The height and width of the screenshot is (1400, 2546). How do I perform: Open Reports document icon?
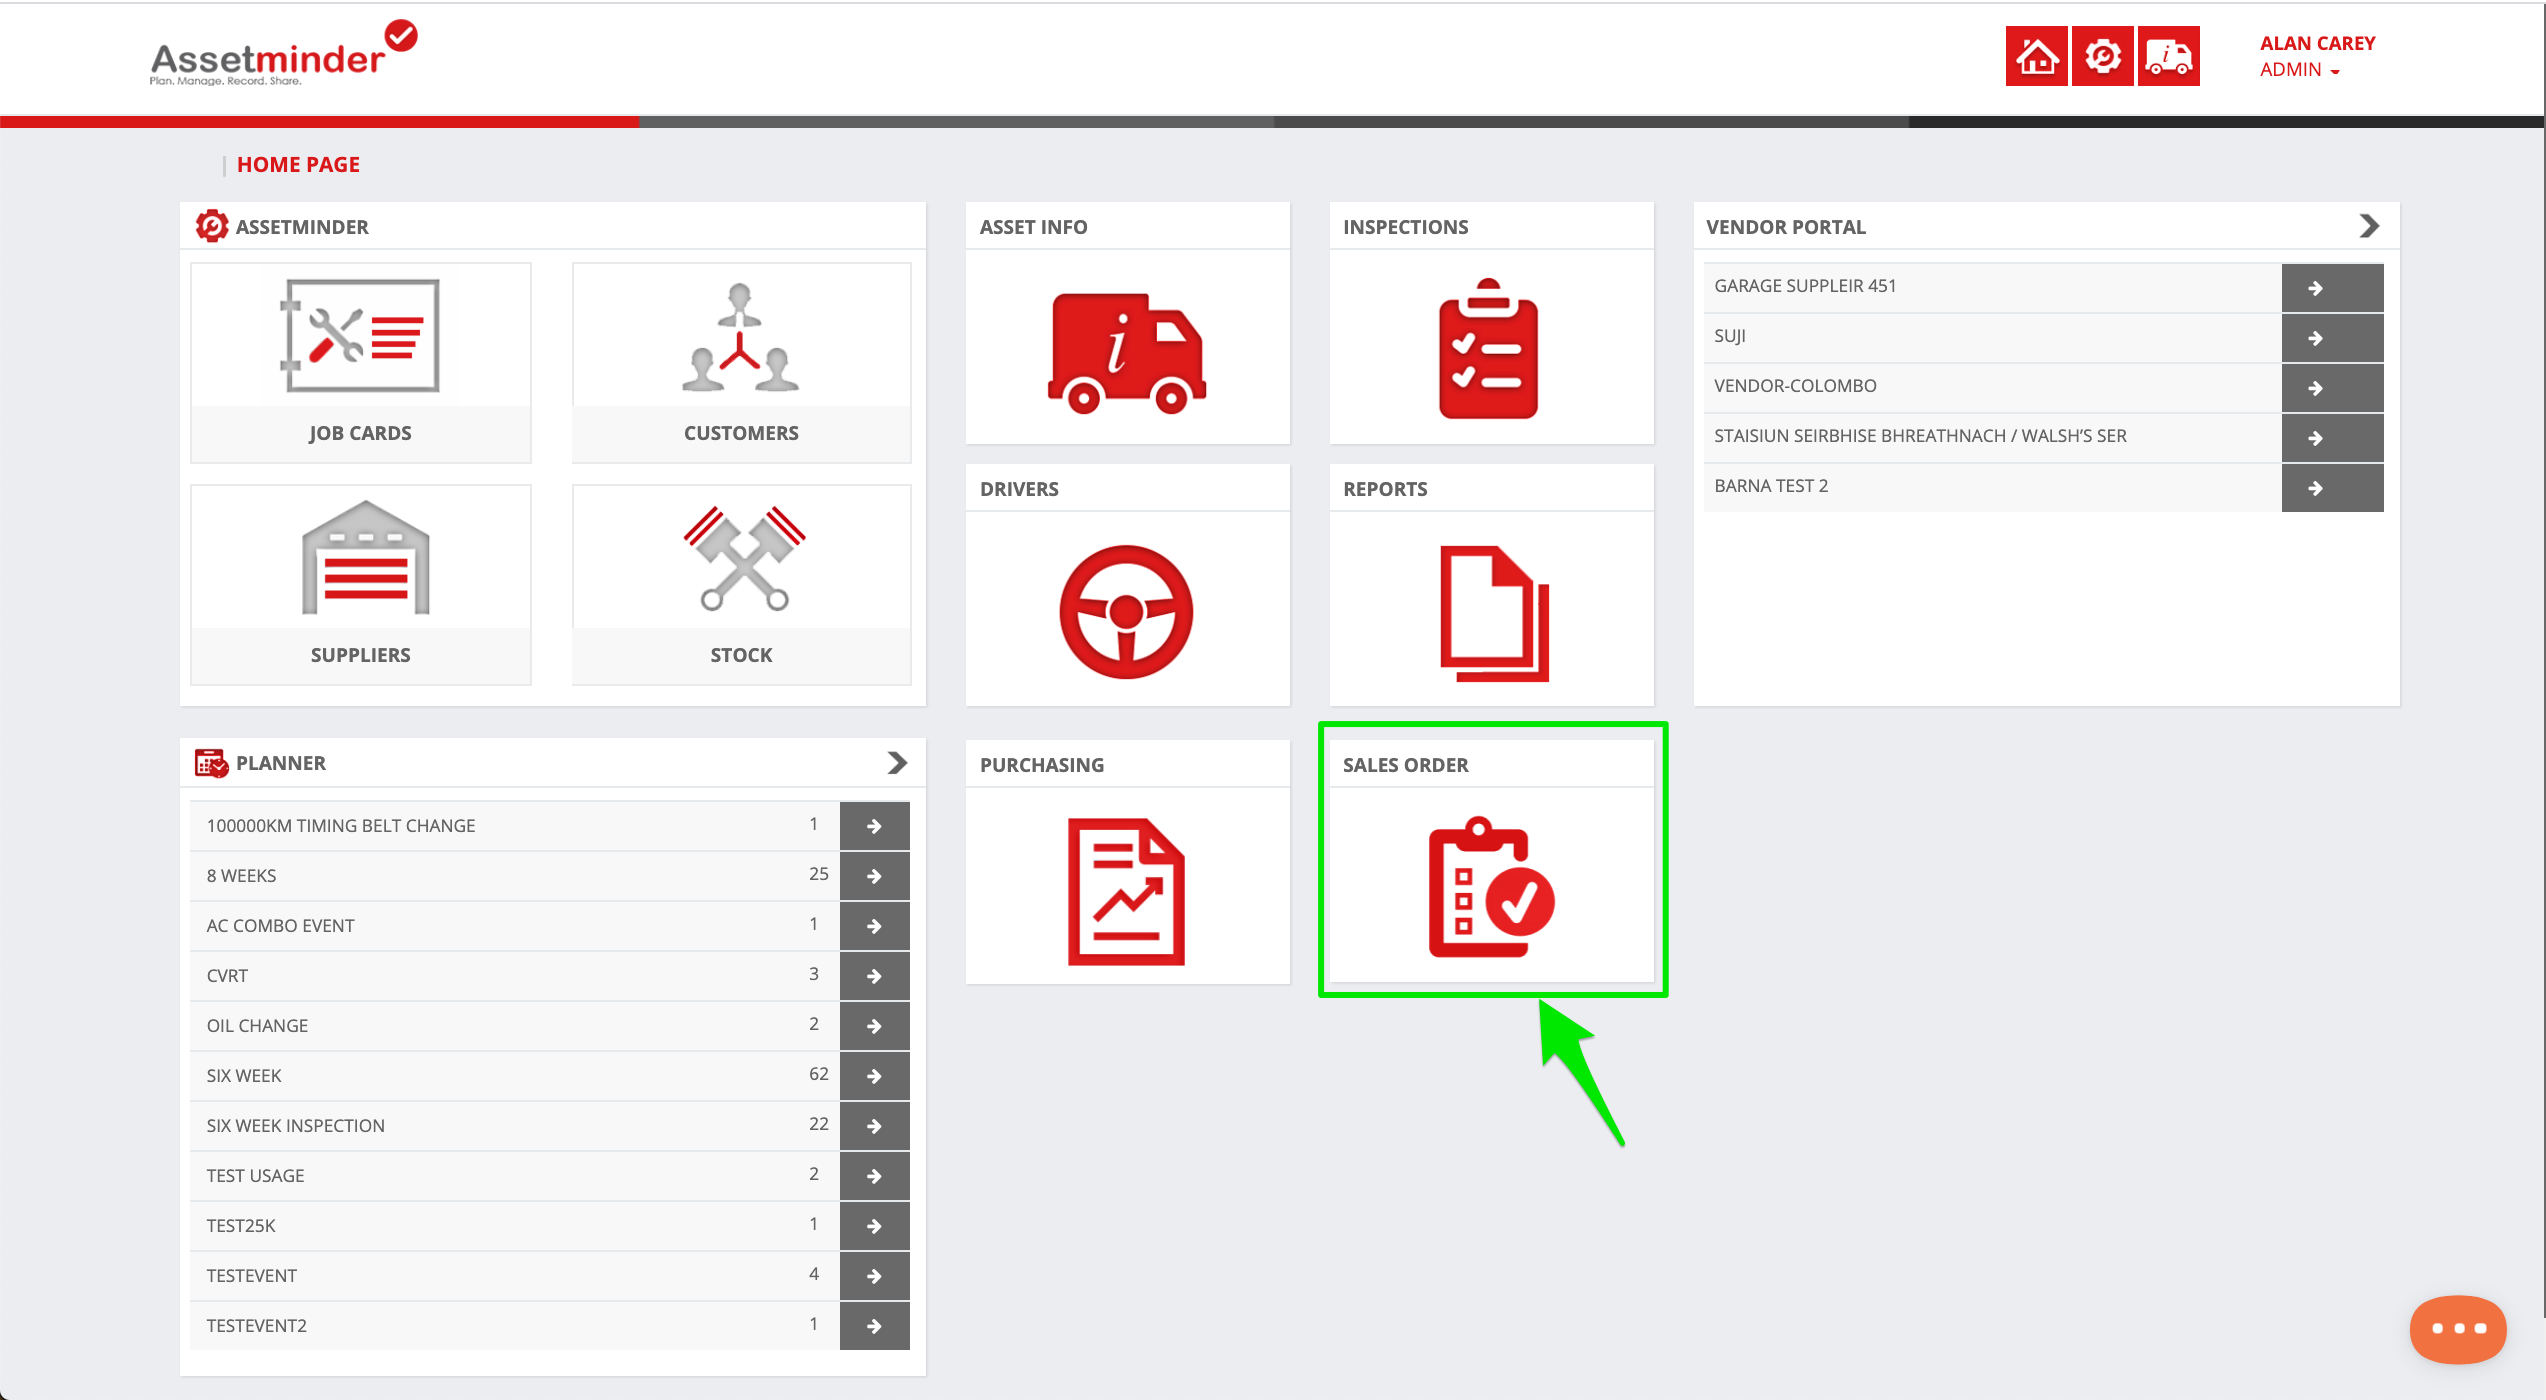pos(1494,613)
